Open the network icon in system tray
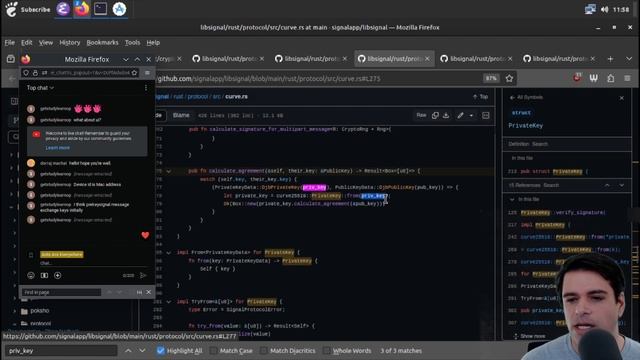The height and width of the screenshot is (360, 640). point(590,9)
